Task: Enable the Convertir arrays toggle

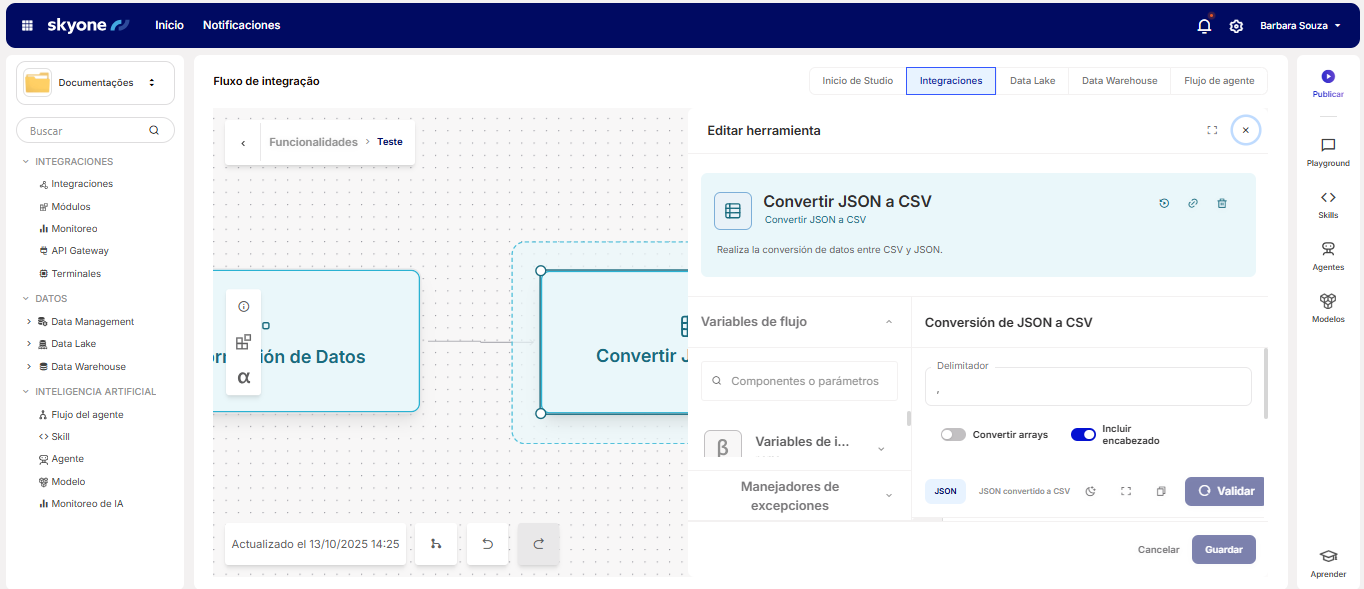Action: tap(953, 435)
